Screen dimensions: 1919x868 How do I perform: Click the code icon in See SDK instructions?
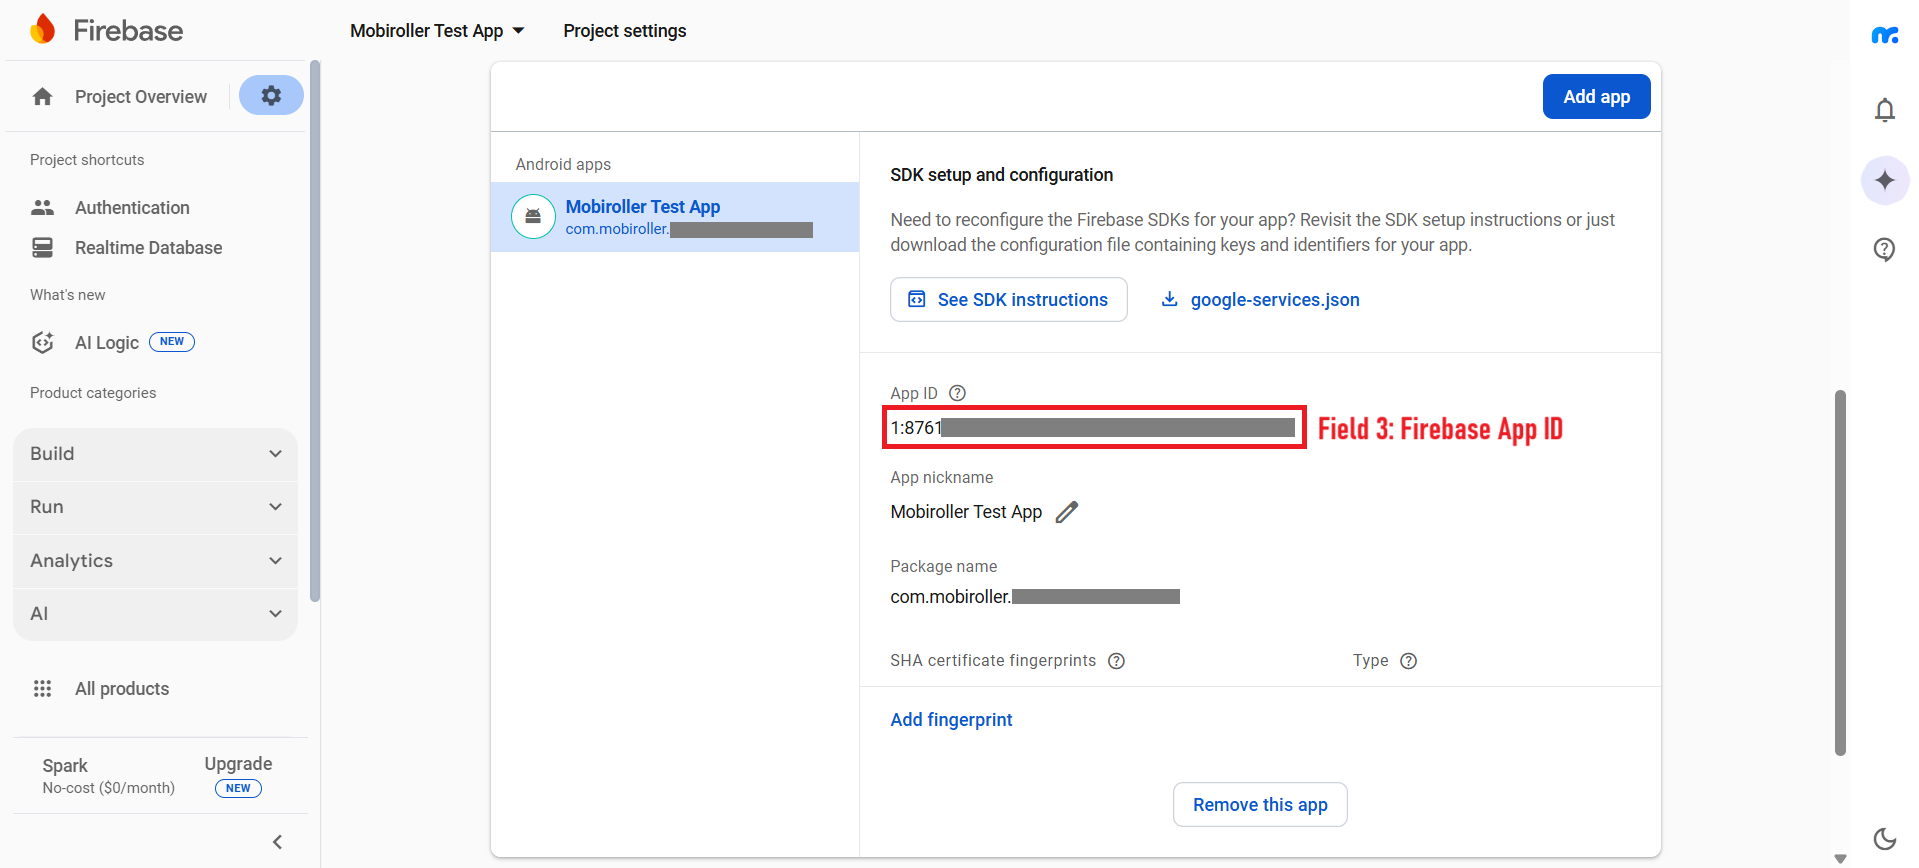click(x=916, y=299)
